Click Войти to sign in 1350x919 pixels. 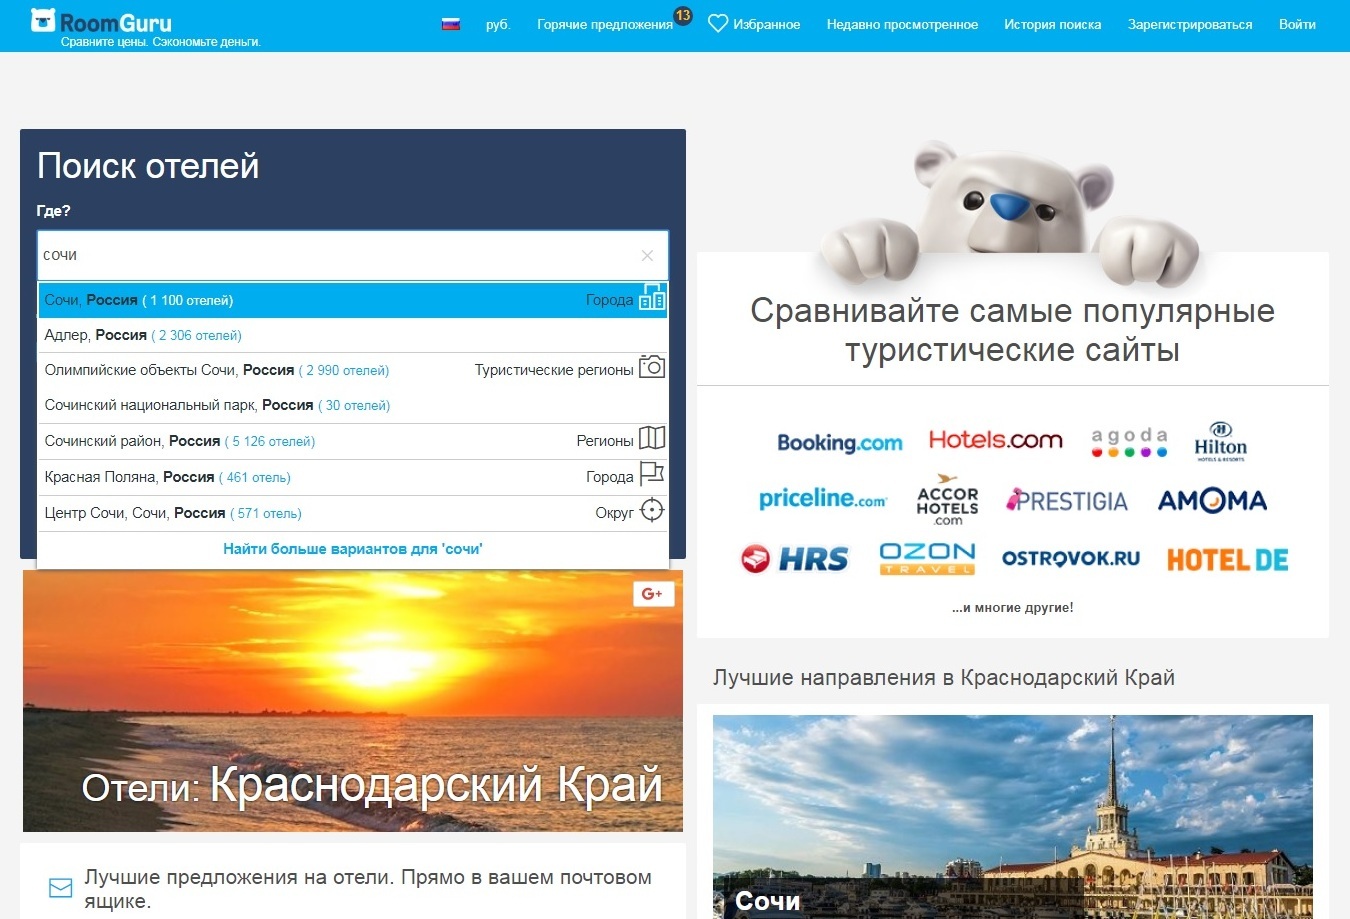[1297, 24]
